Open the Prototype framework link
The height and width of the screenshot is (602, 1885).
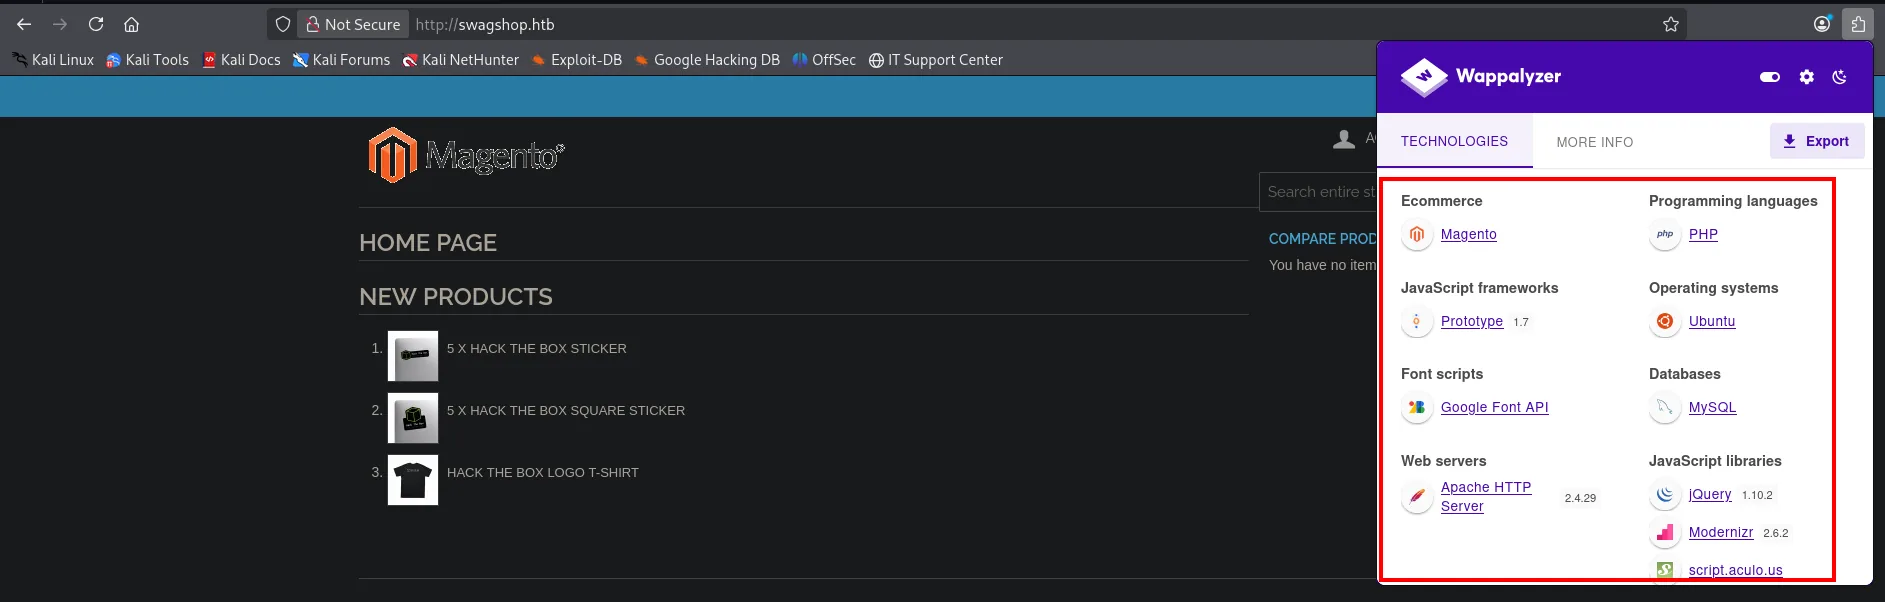point(1472,321)
